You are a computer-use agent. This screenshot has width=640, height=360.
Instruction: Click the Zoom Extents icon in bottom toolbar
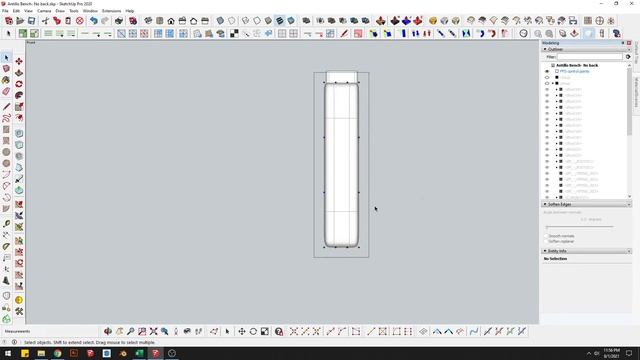[153, 331]
